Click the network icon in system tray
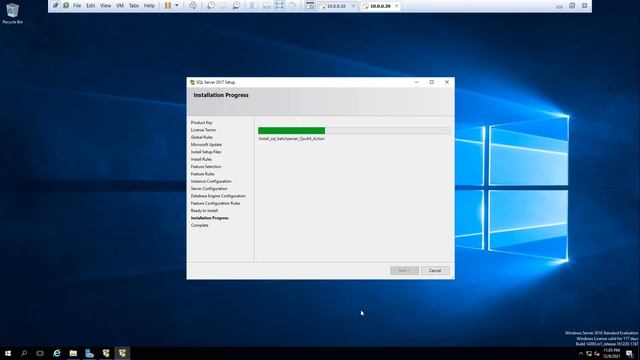 click(x=589, y=353)
